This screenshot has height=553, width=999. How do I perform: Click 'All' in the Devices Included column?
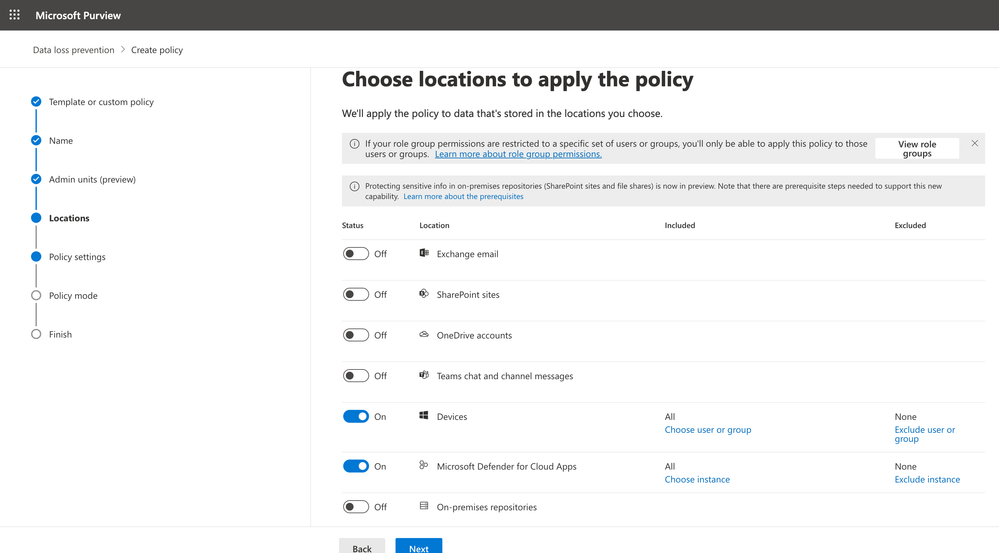[670, 417]
